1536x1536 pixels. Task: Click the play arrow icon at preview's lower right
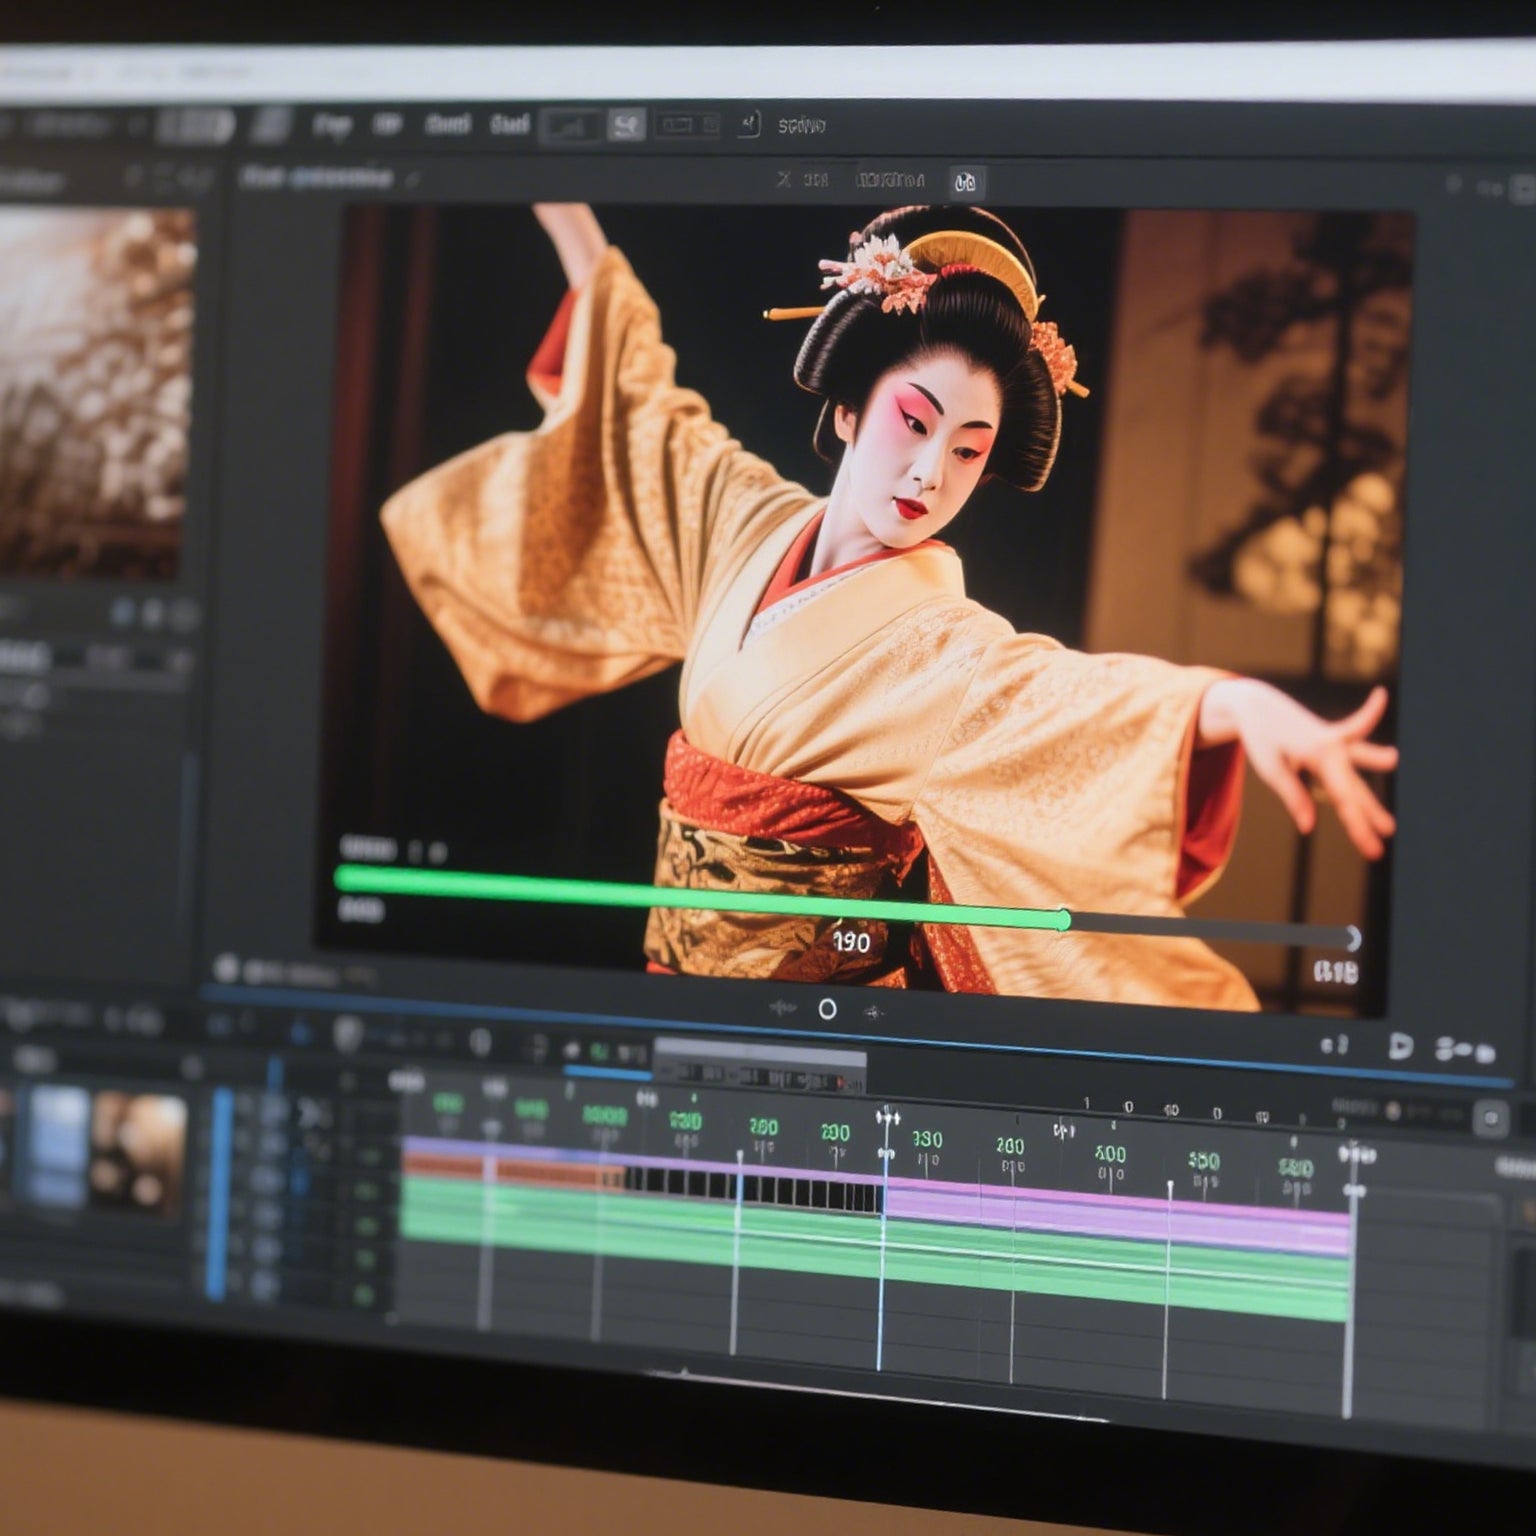pyautogui.click(x=1400, y=1046)
